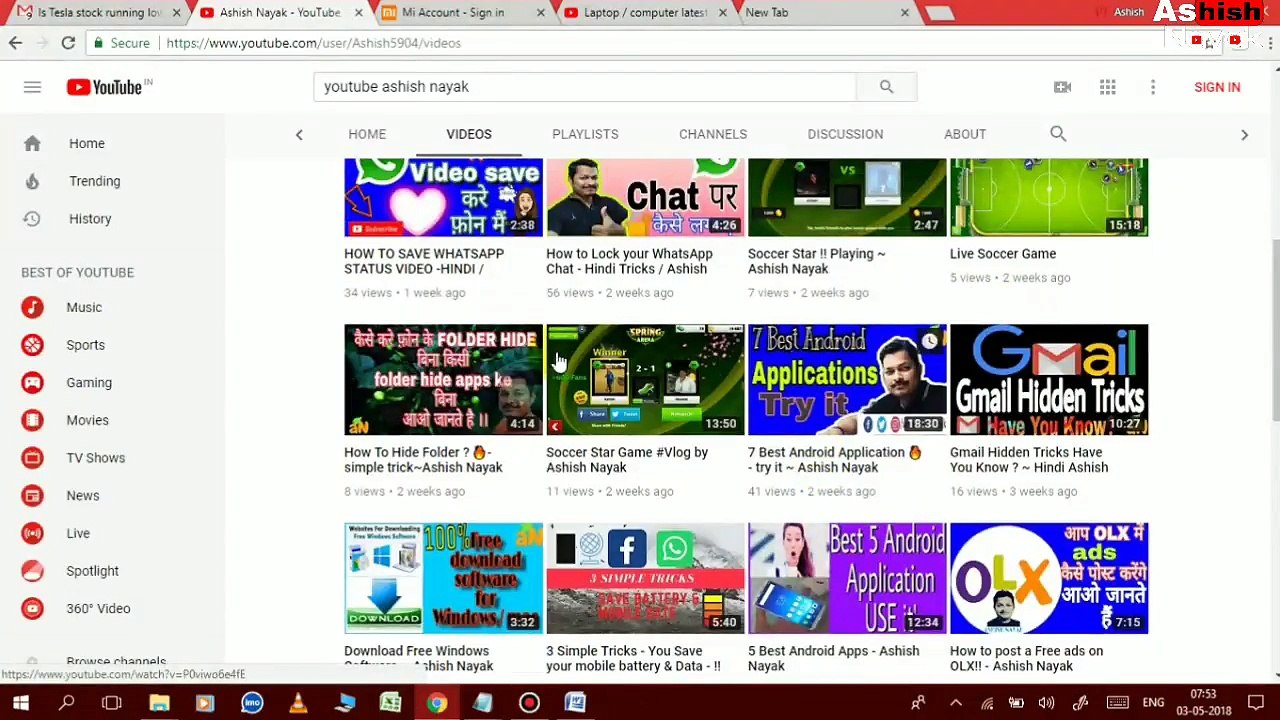Click the News category icon
Viewport: 1280px width, 720px height.
pyautogui.click(x=32, y=495)
